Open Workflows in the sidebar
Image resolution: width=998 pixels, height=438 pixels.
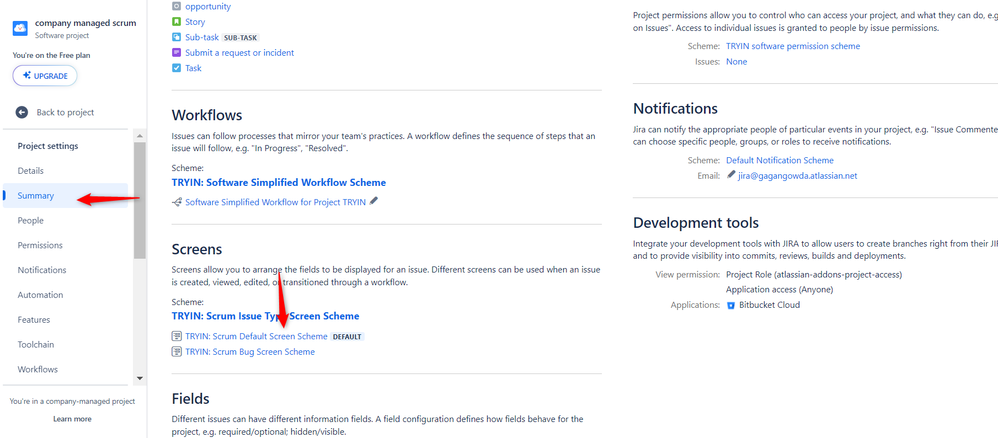click(38, 369)
